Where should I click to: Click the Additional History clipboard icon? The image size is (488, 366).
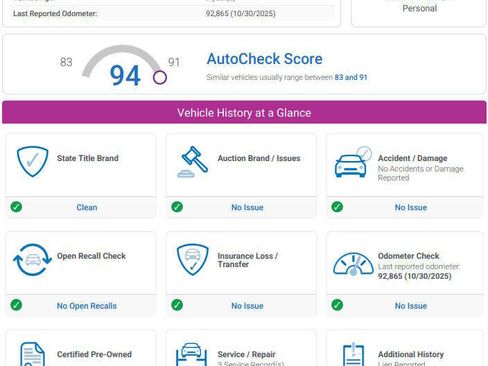(x=353, y=354)
